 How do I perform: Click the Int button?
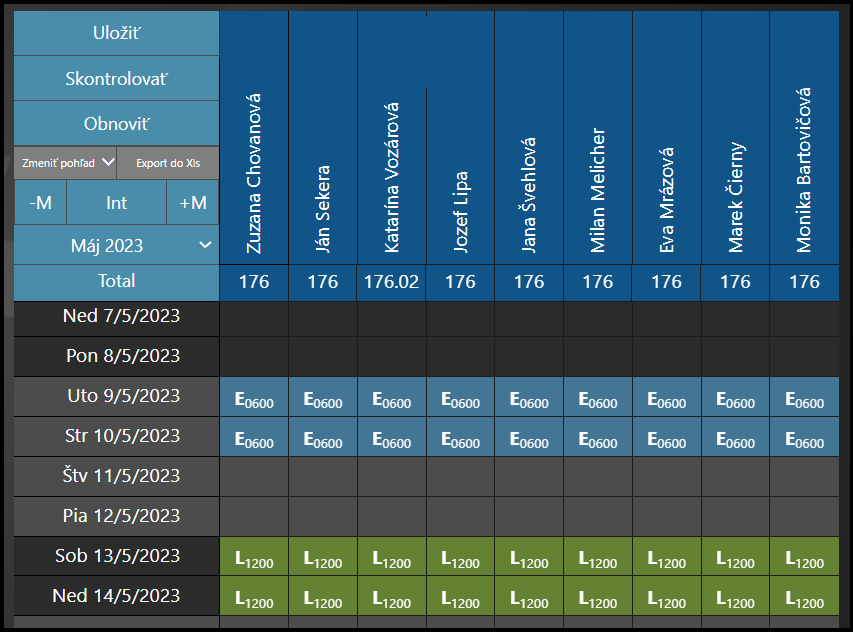[x=116, y=202]
